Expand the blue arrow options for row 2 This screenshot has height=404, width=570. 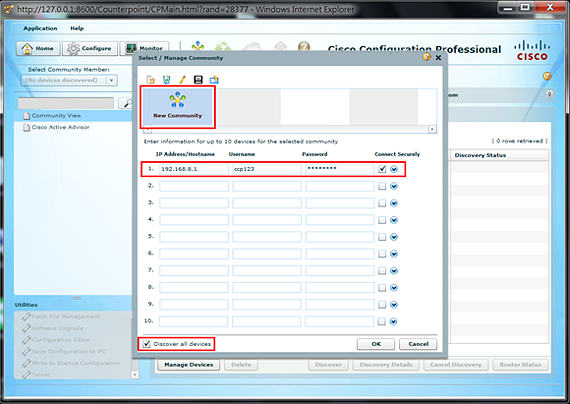[x=394, y=186]
